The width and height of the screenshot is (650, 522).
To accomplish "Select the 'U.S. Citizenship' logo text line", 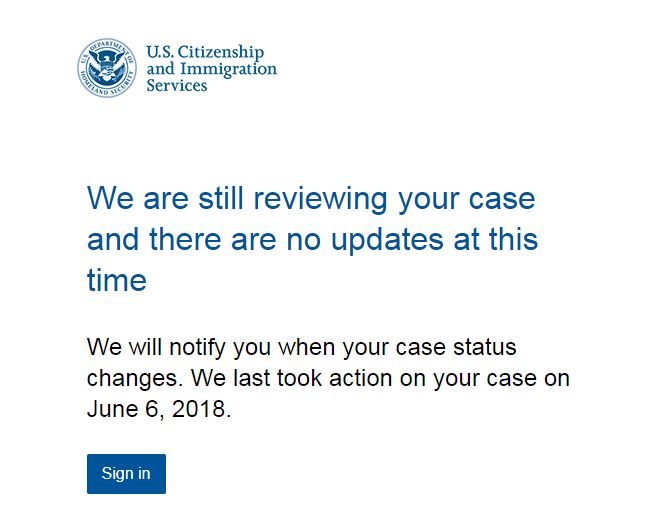I will pyautogui.click(x=205, y=53).
